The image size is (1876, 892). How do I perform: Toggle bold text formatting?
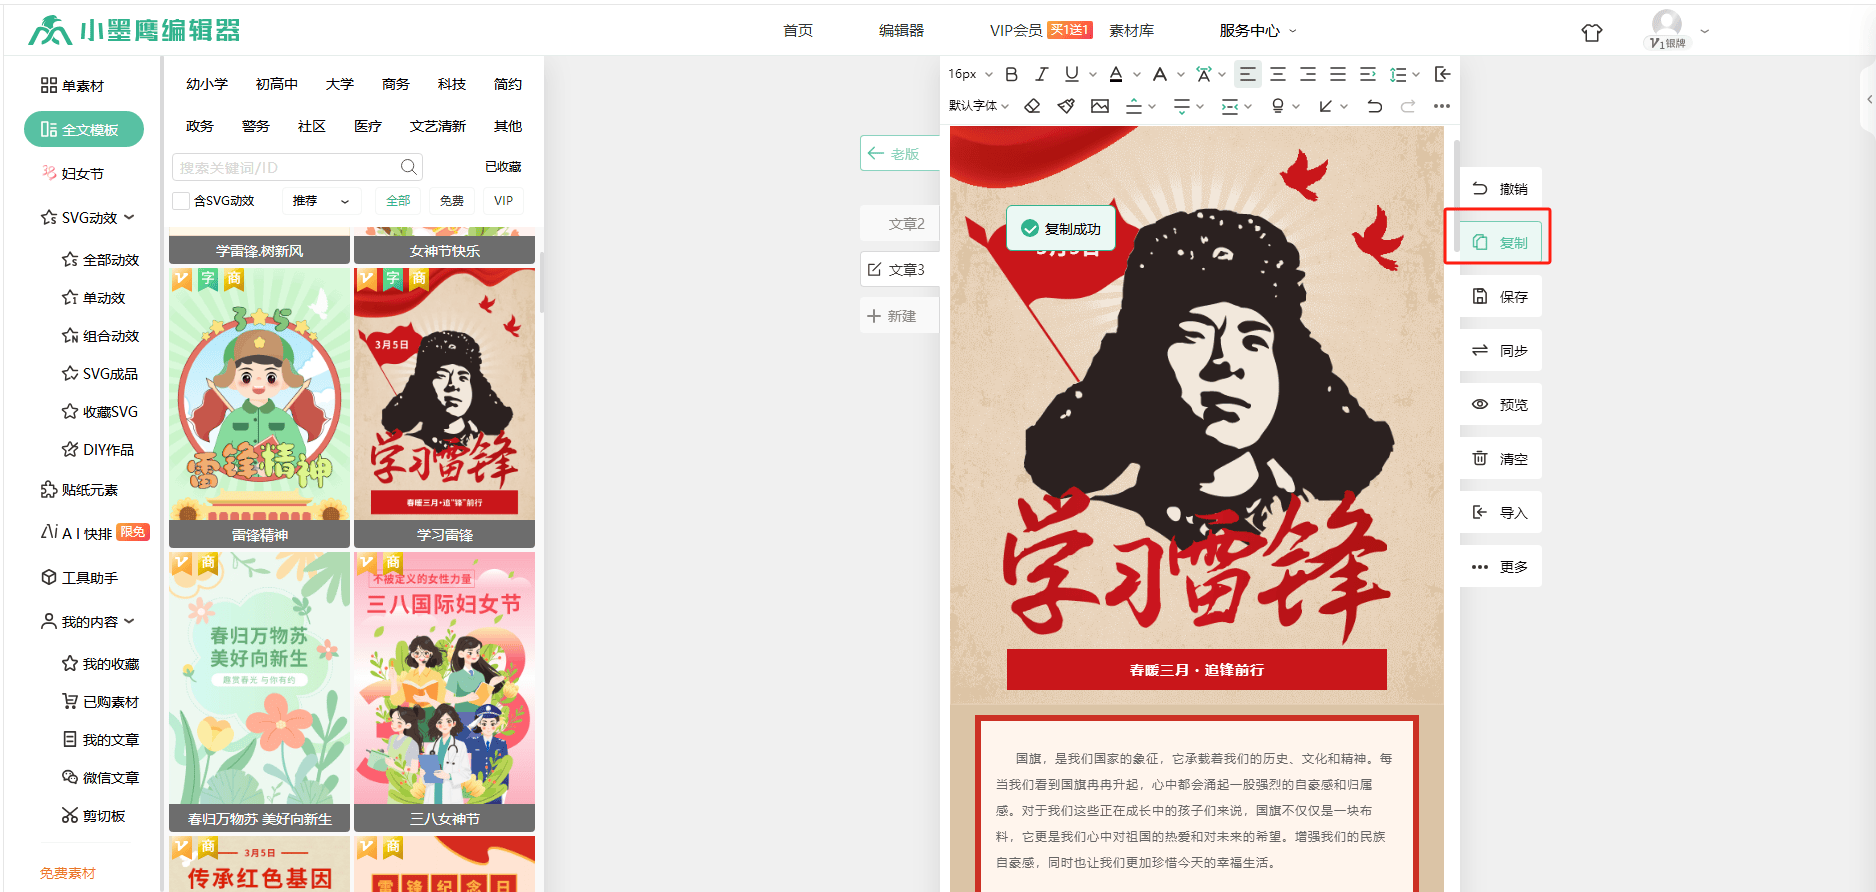tap(1011, 74)
